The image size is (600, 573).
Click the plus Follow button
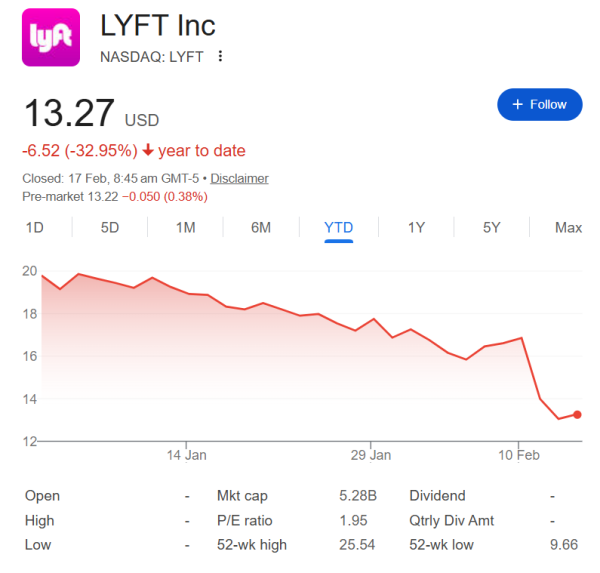pyautogui.click(x=539, y=104)
